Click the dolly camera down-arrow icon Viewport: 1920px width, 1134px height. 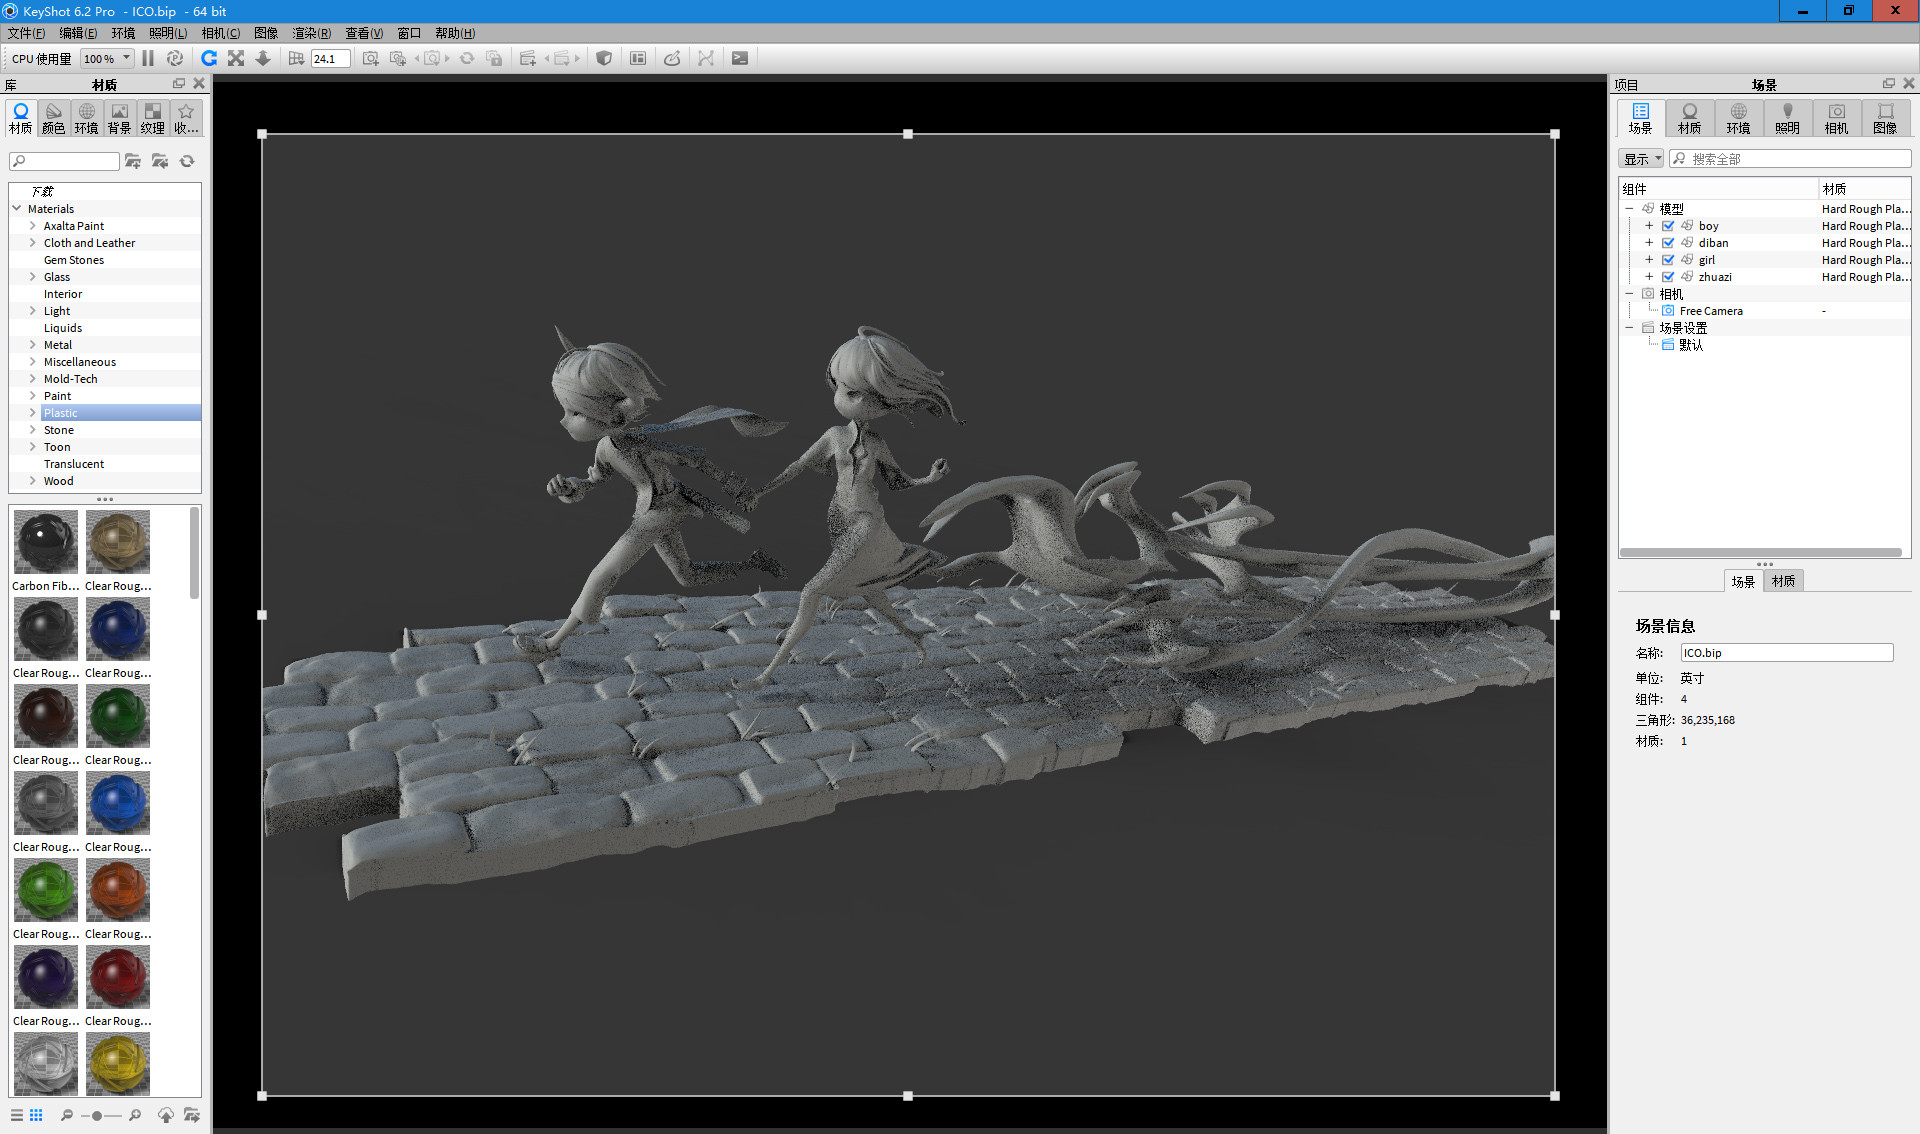(263, 59)
